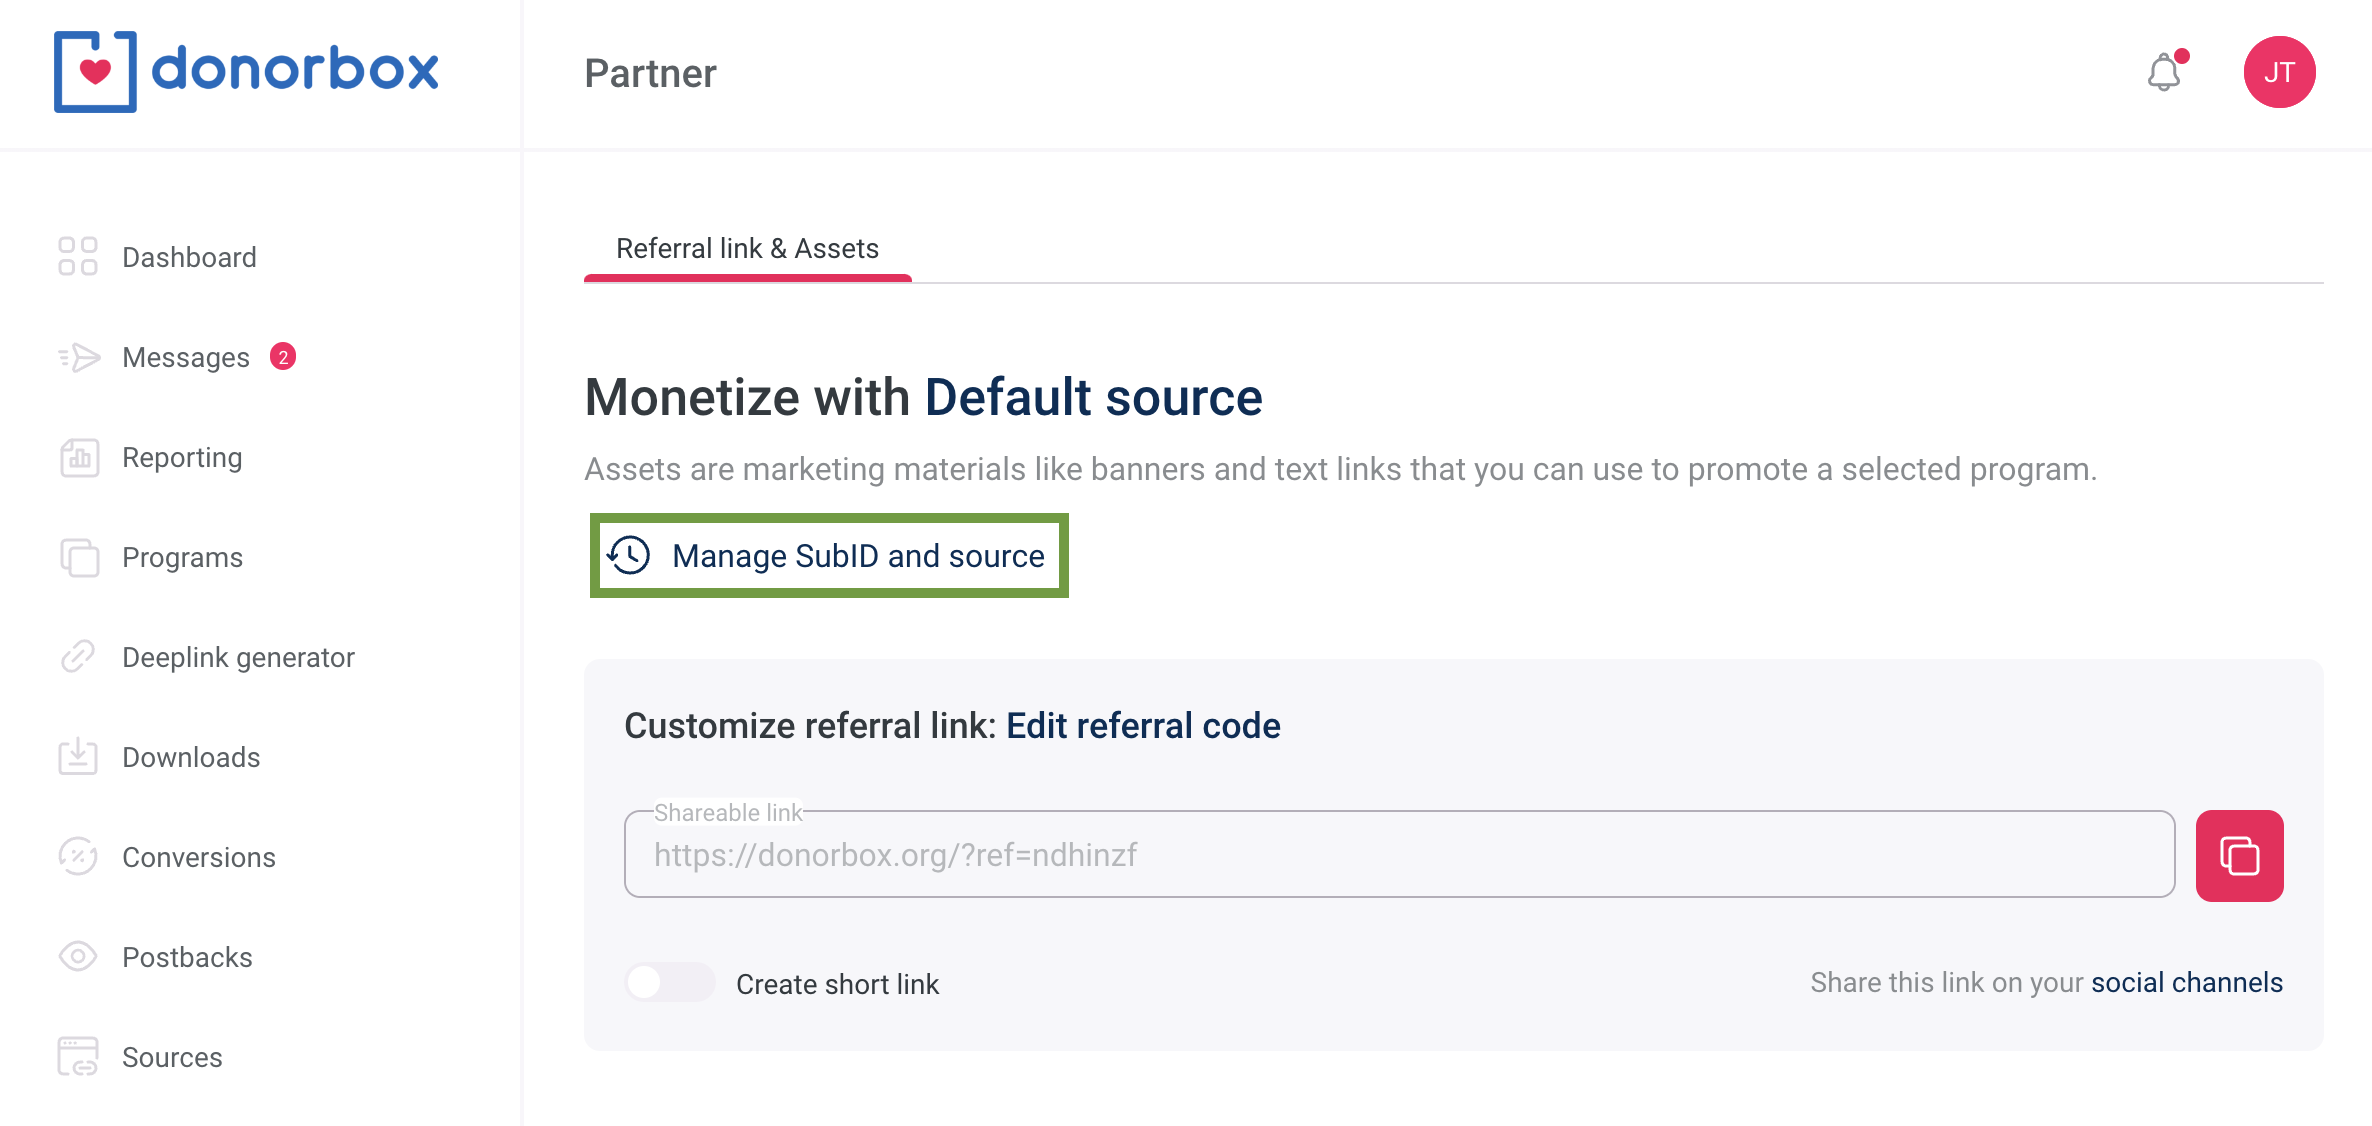Click the Shareable link input field
Screen dimensions: 2372x1126
tap(1399, 855)
